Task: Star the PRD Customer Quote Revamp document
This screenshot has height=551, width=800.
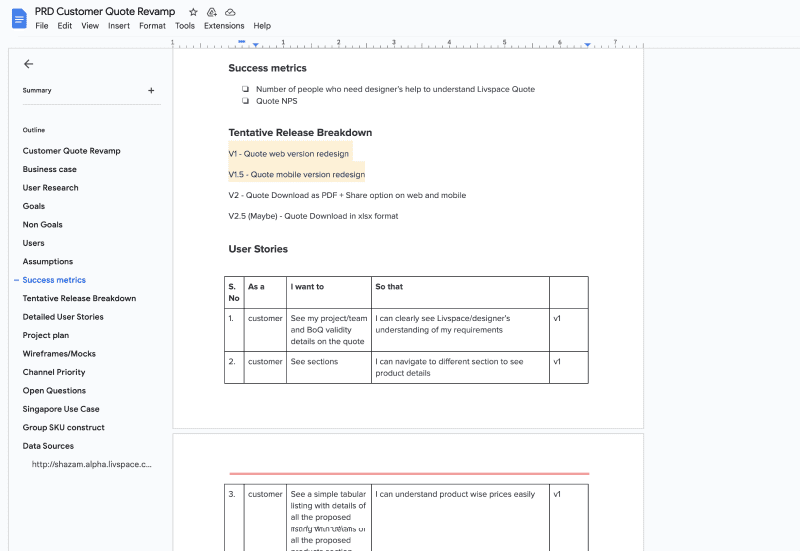Action: point(193,12)
